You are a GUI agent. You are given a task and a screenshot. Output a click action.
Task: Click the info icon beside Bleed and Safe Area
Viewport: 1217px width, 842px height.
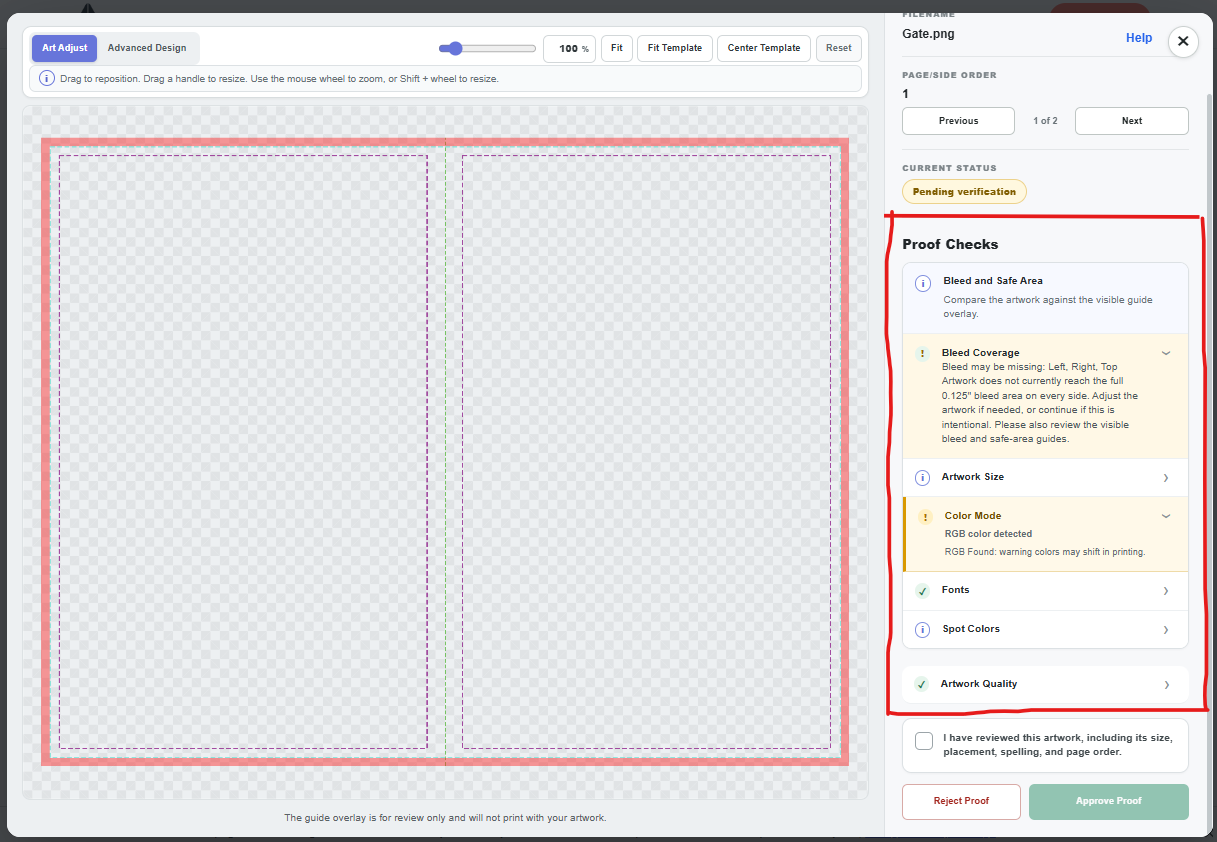pos(922,284)
